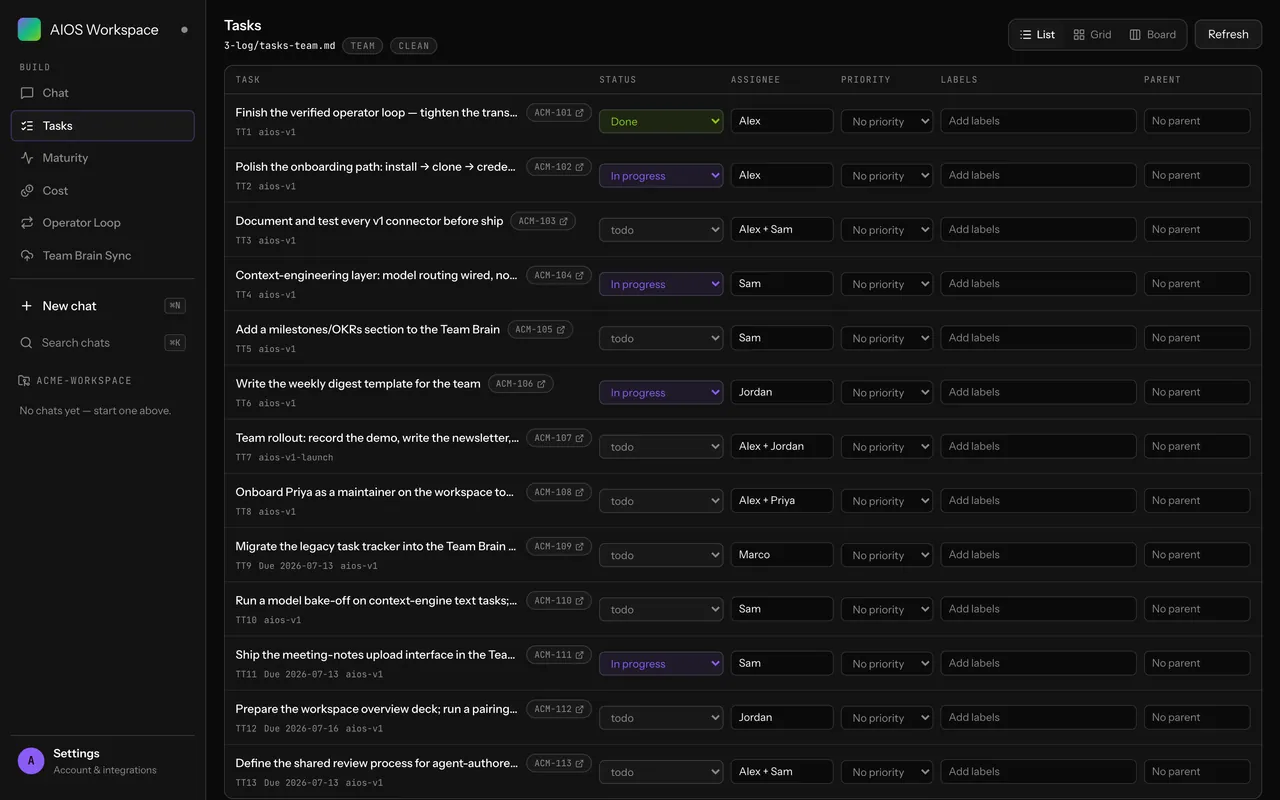Open Team Brain Sync page
This screenshot has width=1280, height=800.
(x=102, y=256)
